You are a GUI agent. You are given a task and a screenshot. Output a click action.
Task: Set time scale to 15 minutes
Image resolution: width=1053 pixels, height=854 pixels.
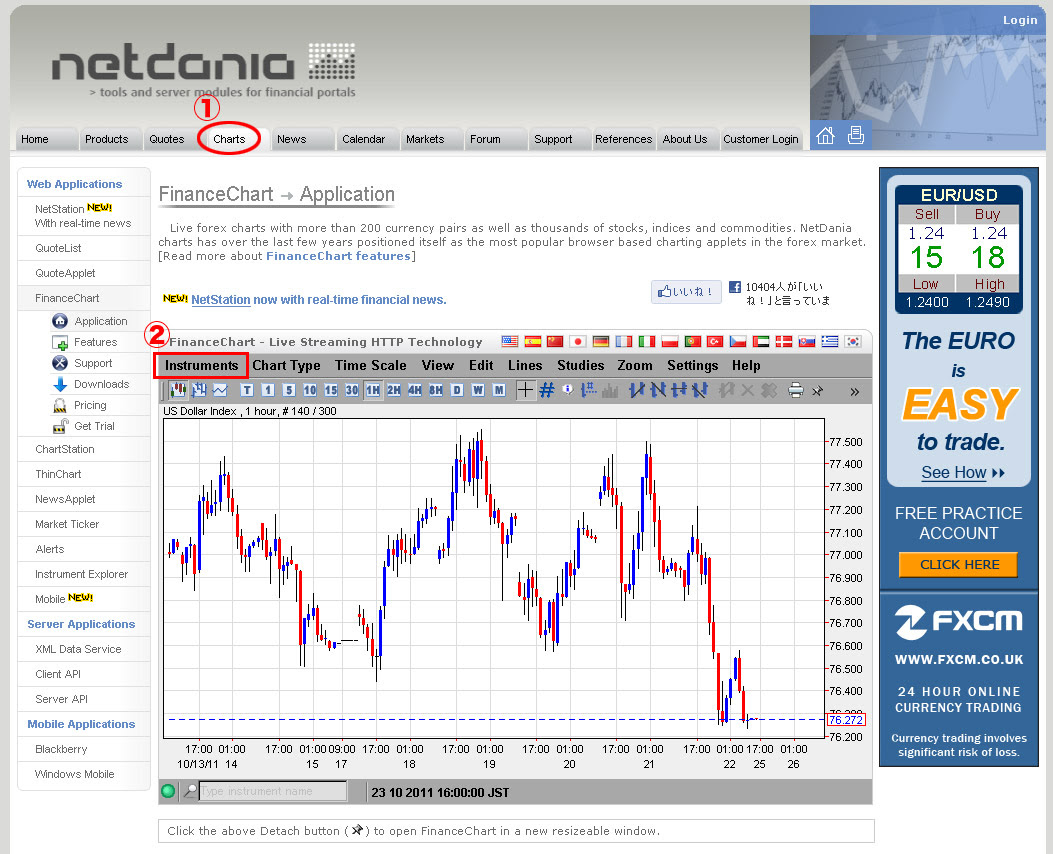(330, 390)
